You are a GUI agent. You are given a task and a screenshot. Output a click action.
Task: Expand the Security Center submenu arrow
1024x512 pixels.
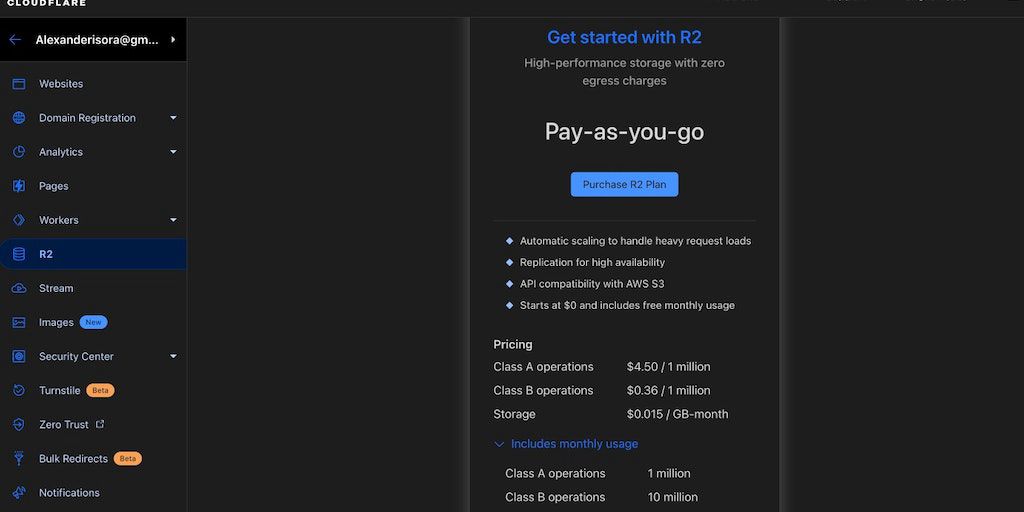click(173, 356)
